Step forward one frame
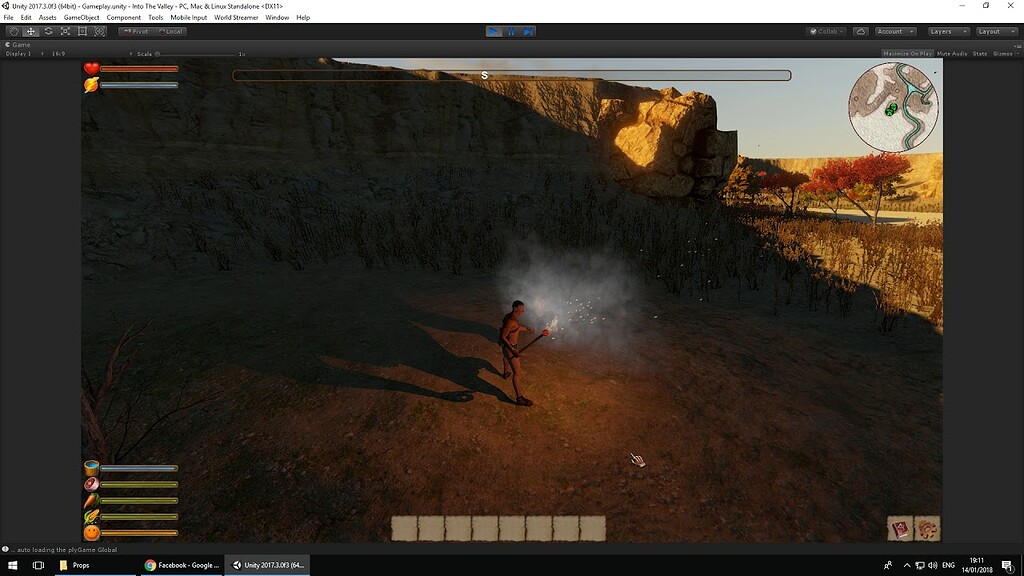1024x576 pixels. click(x=526, y=31)
